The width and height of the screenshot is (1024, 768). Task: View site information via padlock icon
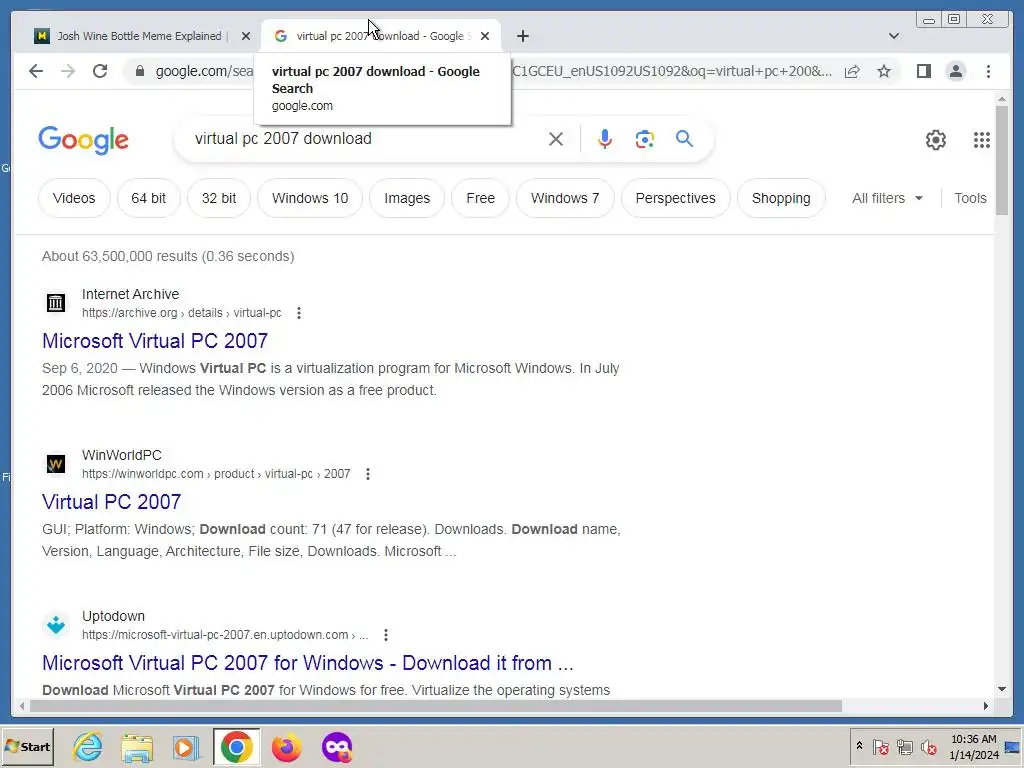point(140,71)
